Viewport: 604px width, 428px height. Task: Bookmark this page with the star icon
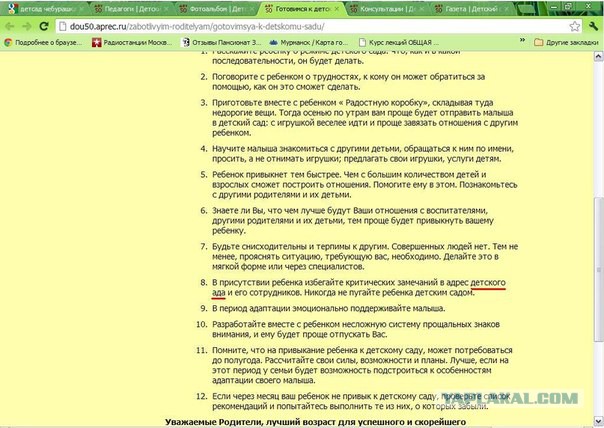(574, 26)
